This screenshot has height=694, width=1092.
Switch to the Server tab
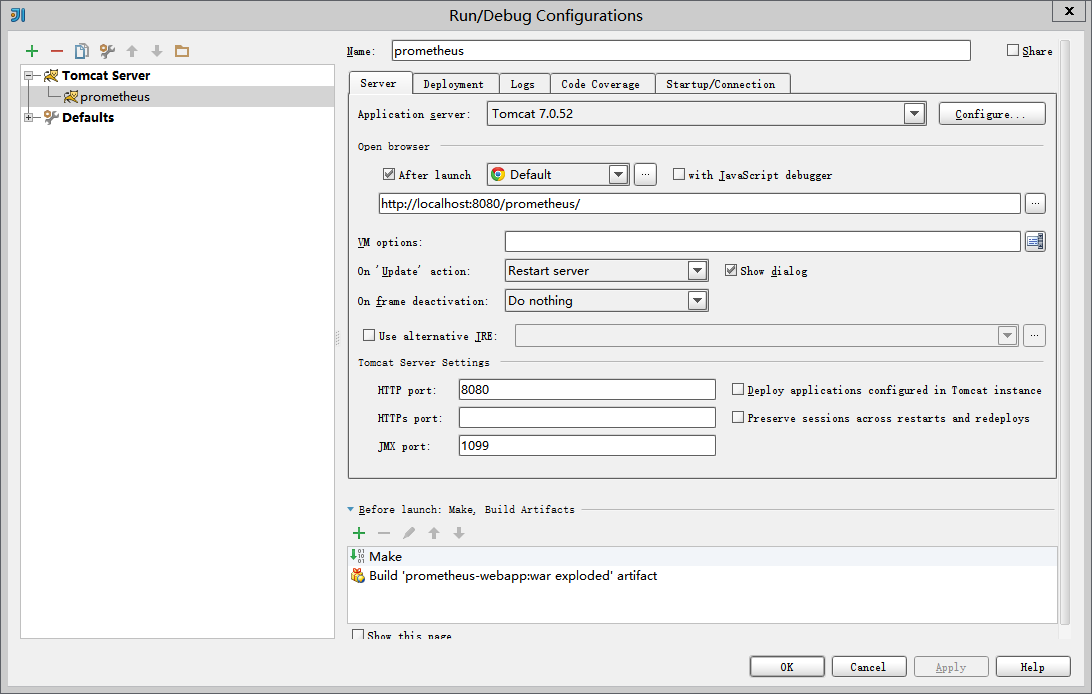380,83
